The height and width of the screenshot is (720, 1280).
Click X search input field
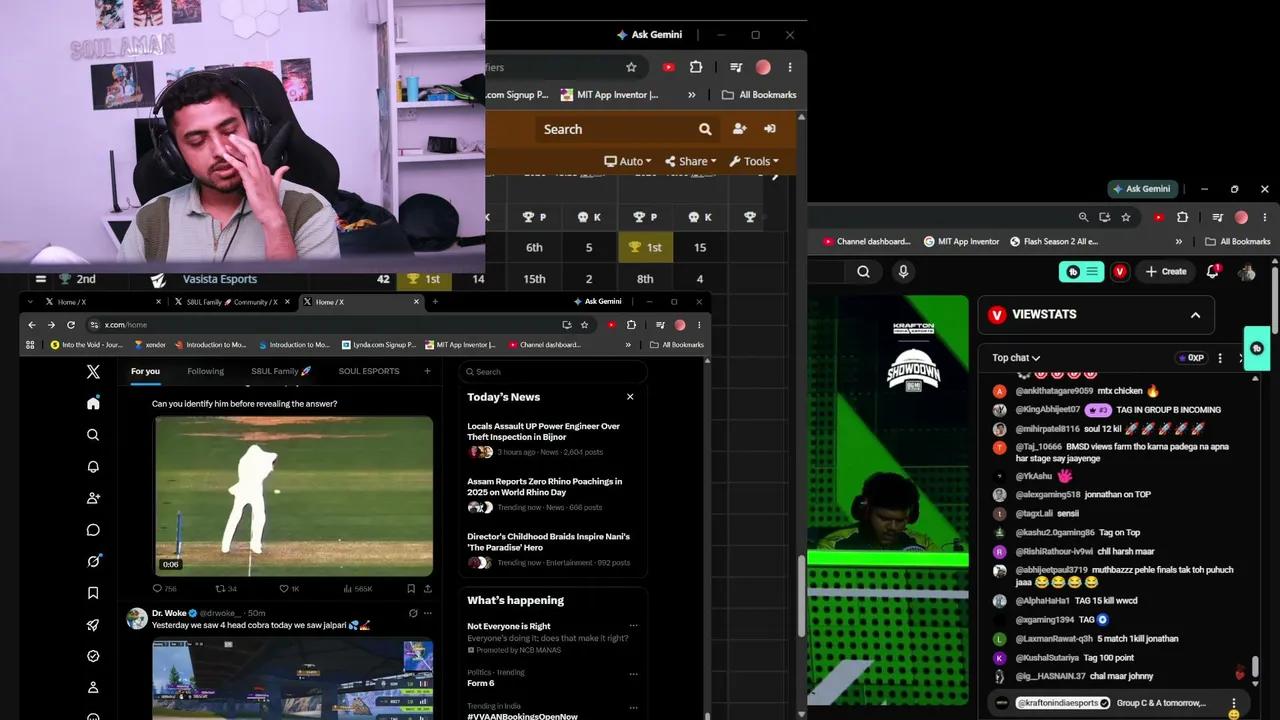(x=553, y=371)
